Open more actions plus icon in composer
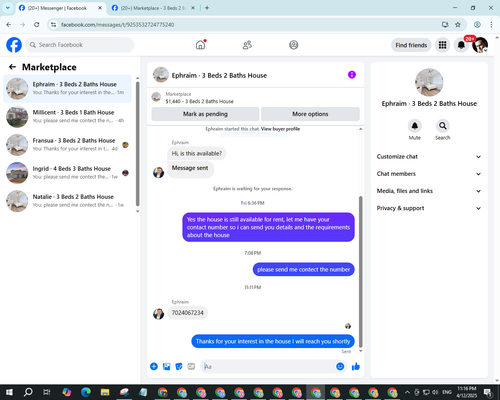 154,366
